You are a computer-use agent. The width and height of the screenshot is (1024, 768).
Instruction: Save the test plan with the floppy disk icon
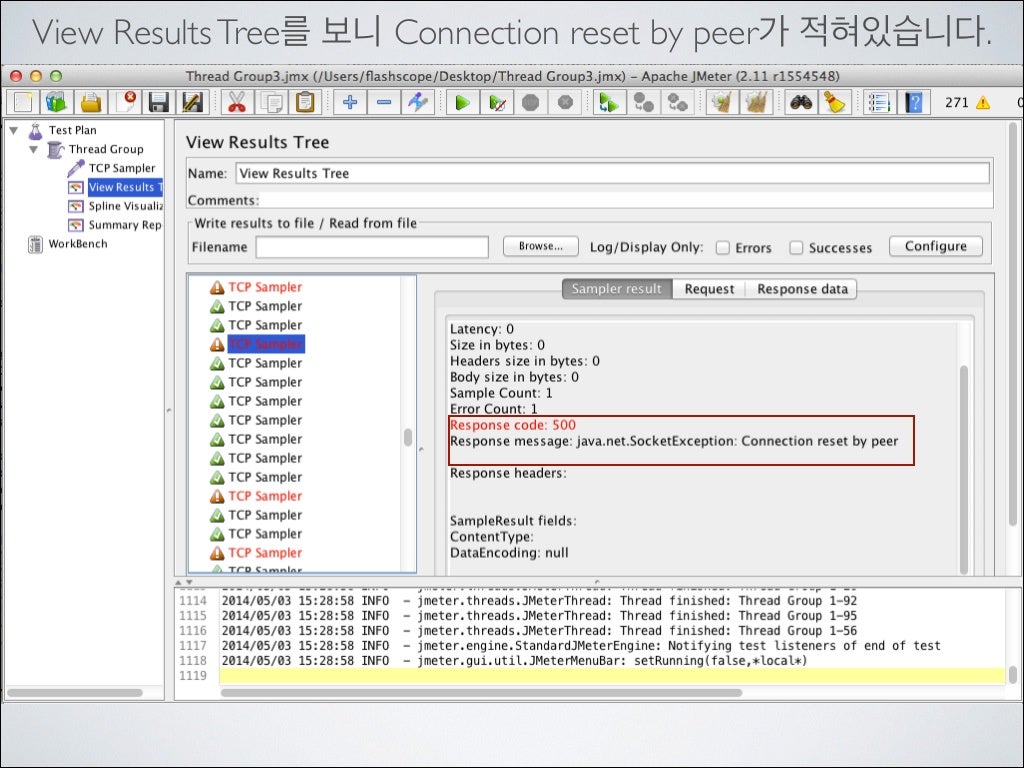point(159,103)
